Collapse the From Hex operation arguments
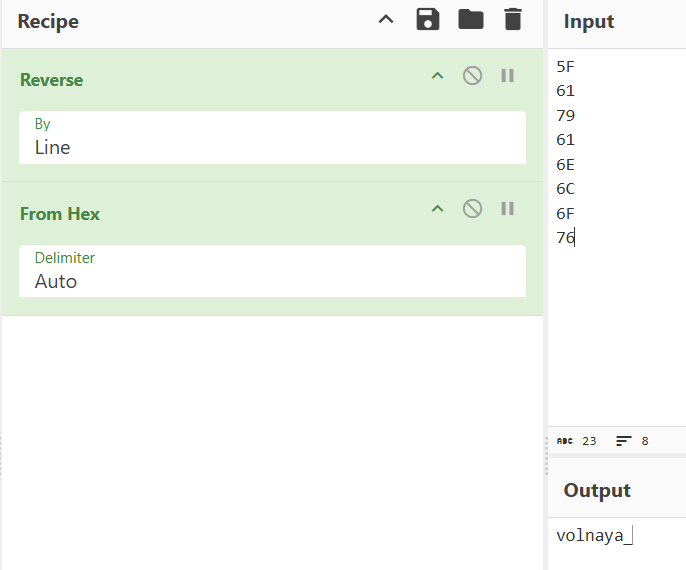 coord(437,209)
